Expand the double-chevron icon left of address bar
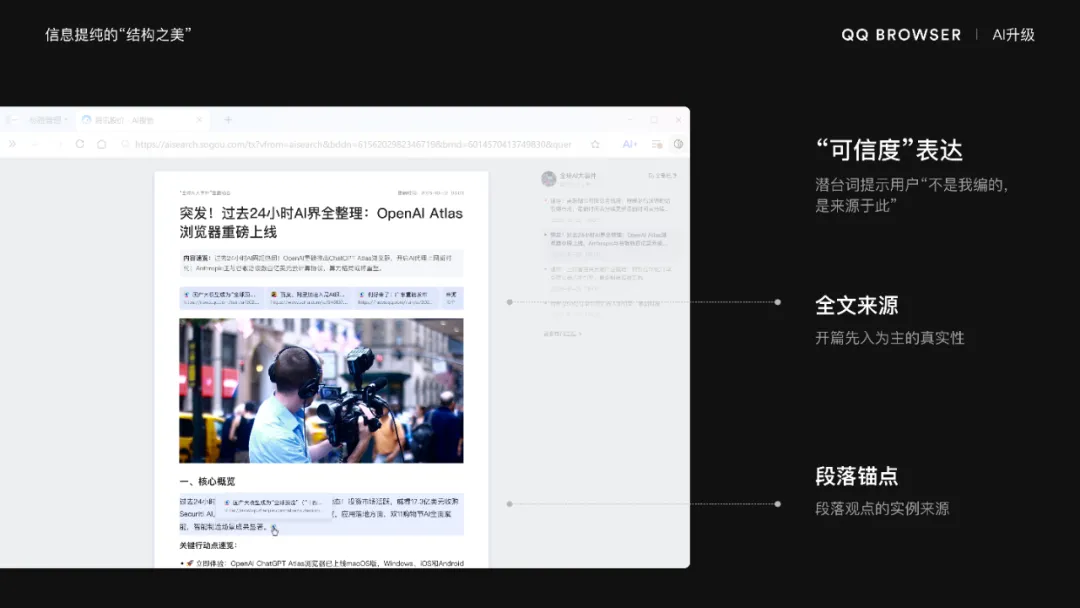The image size is (1080, 608). click(x=13, y=144)
